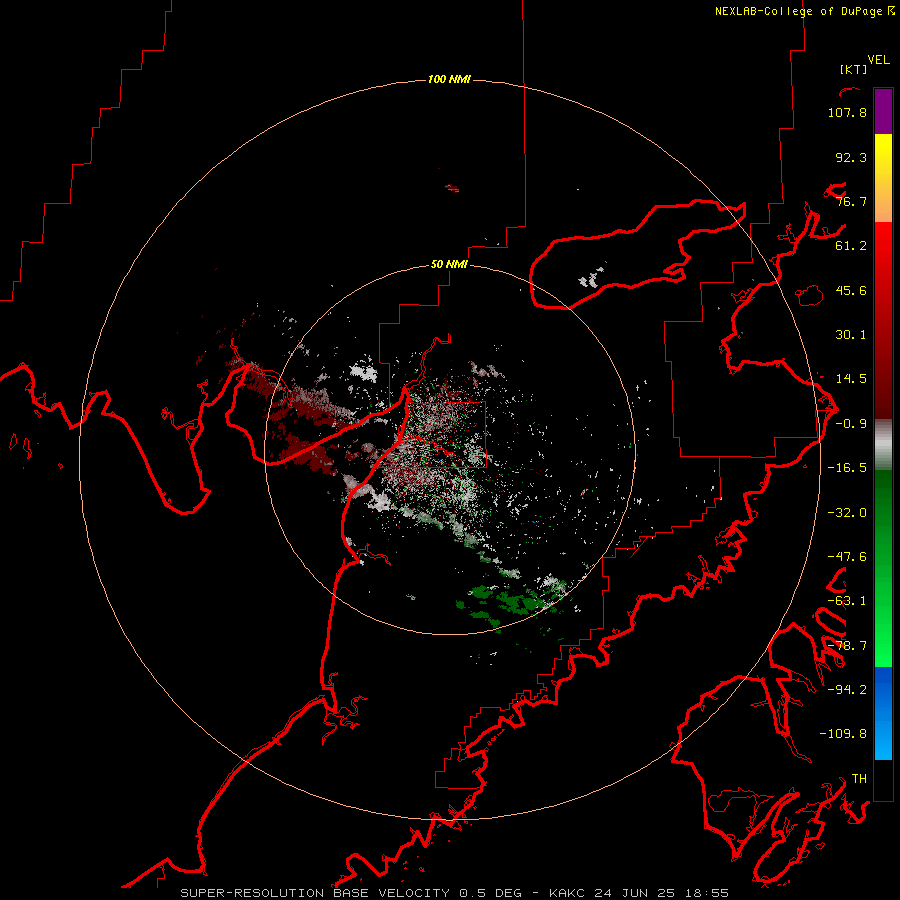Click the -78.7 velocity scale value
Image resolution: width=900 pixels, height=900 pixels.
coord(847,646)
